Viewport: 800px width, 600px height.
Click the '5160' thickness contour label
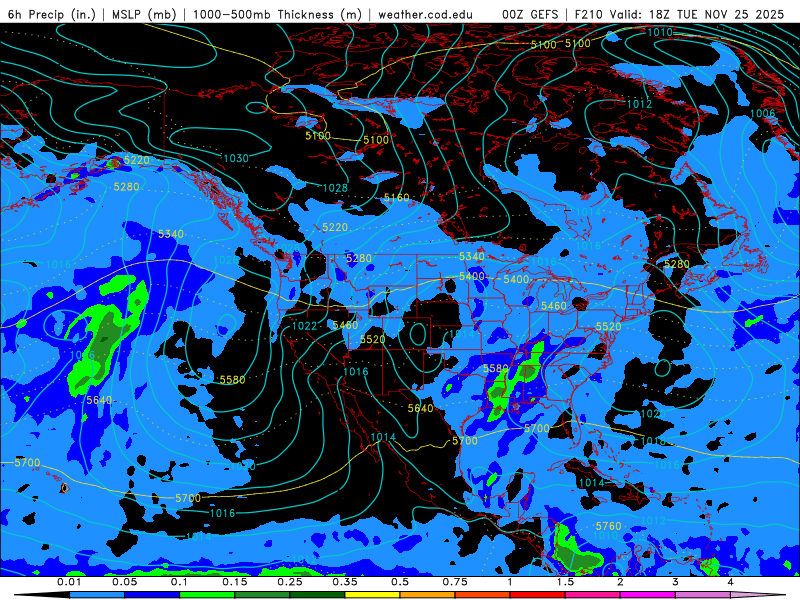[396, 197]
